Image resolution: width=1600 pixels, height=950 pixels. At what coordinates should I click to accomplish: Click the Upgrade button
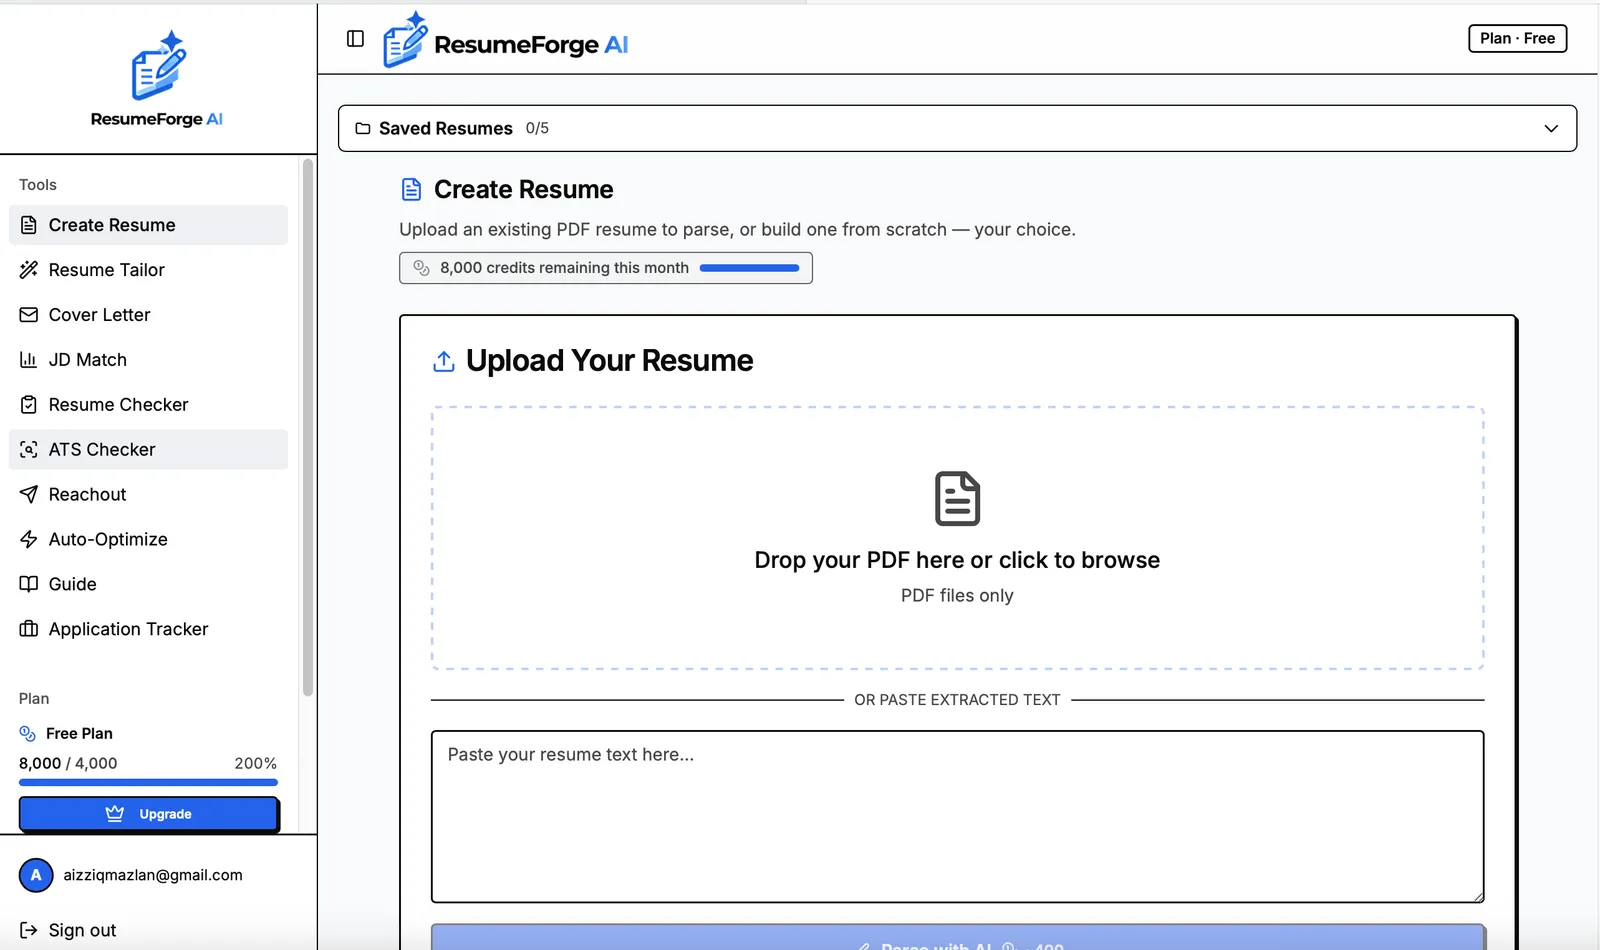[x=149, y=814]
